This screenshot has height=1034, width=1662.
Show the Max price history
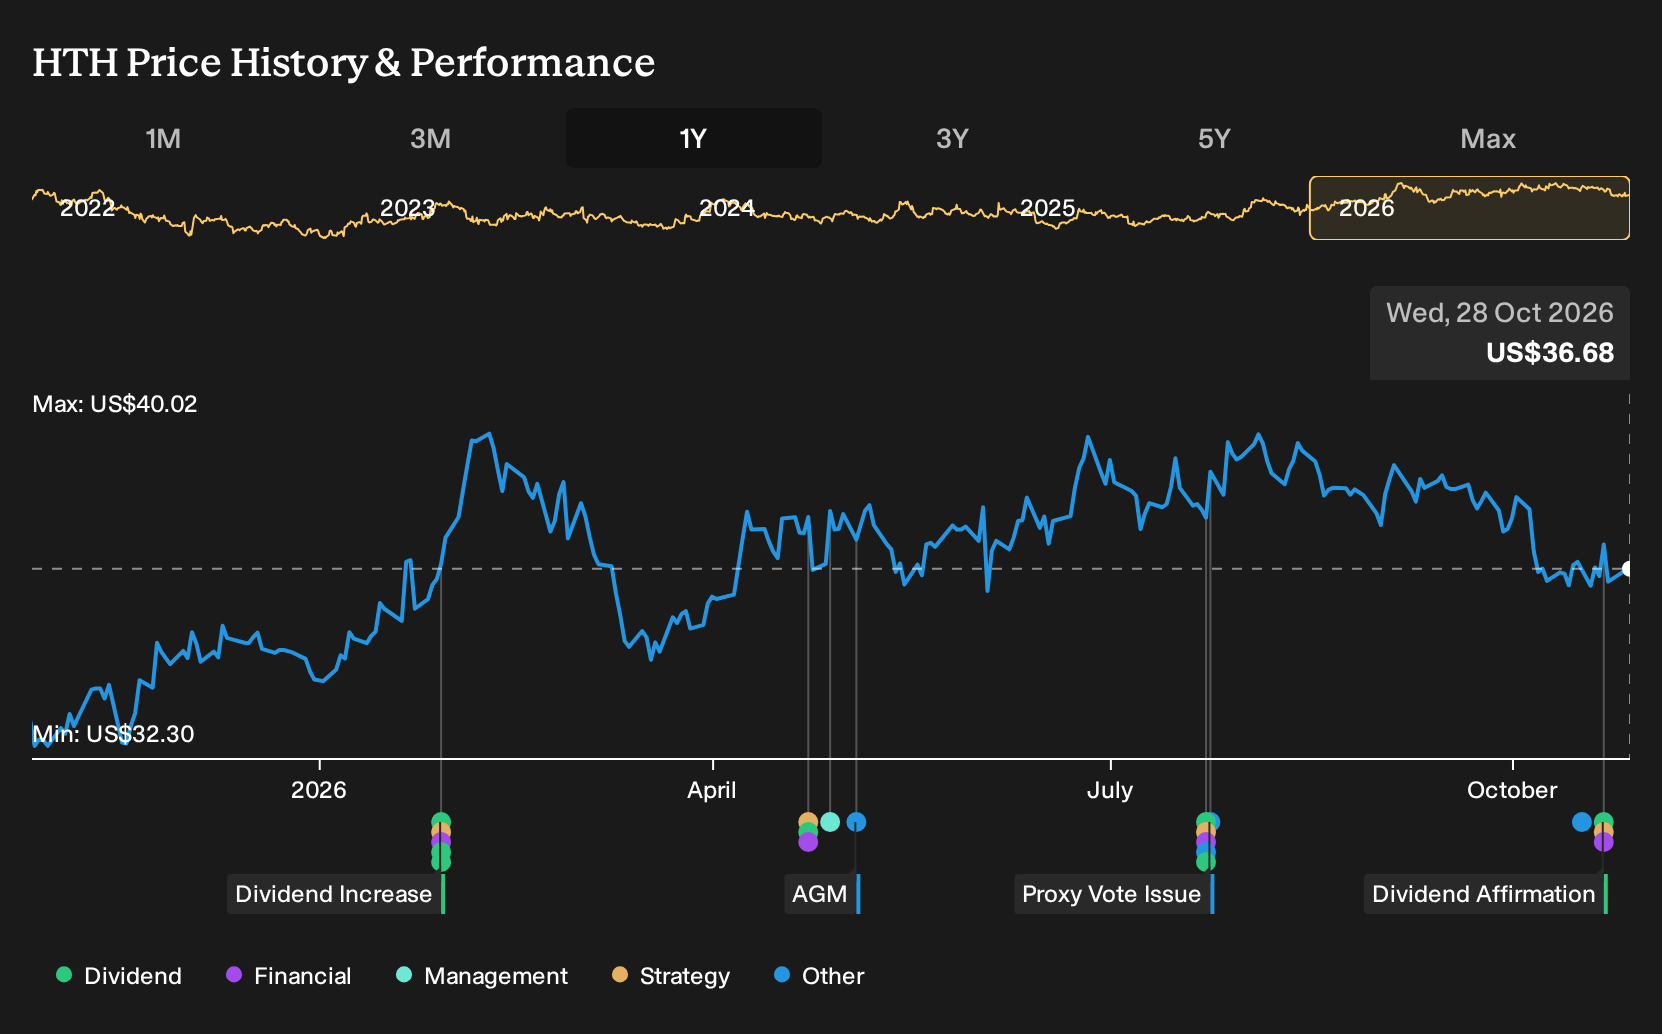(1488, 138)
